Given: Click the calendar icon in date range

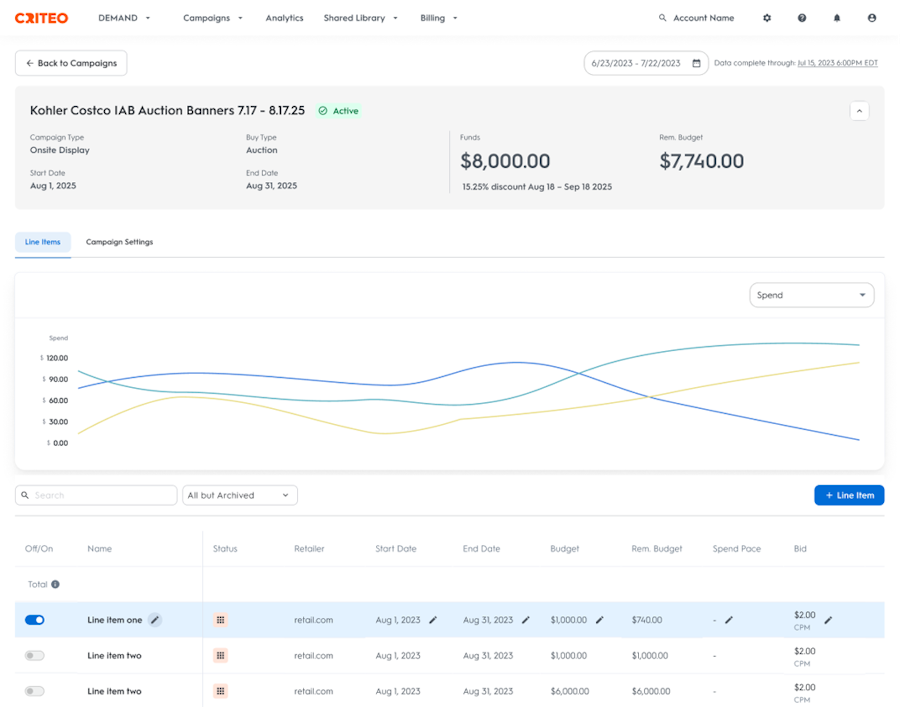Looking at the screenshot, I should pyautogui.click(x=696, y=63).
